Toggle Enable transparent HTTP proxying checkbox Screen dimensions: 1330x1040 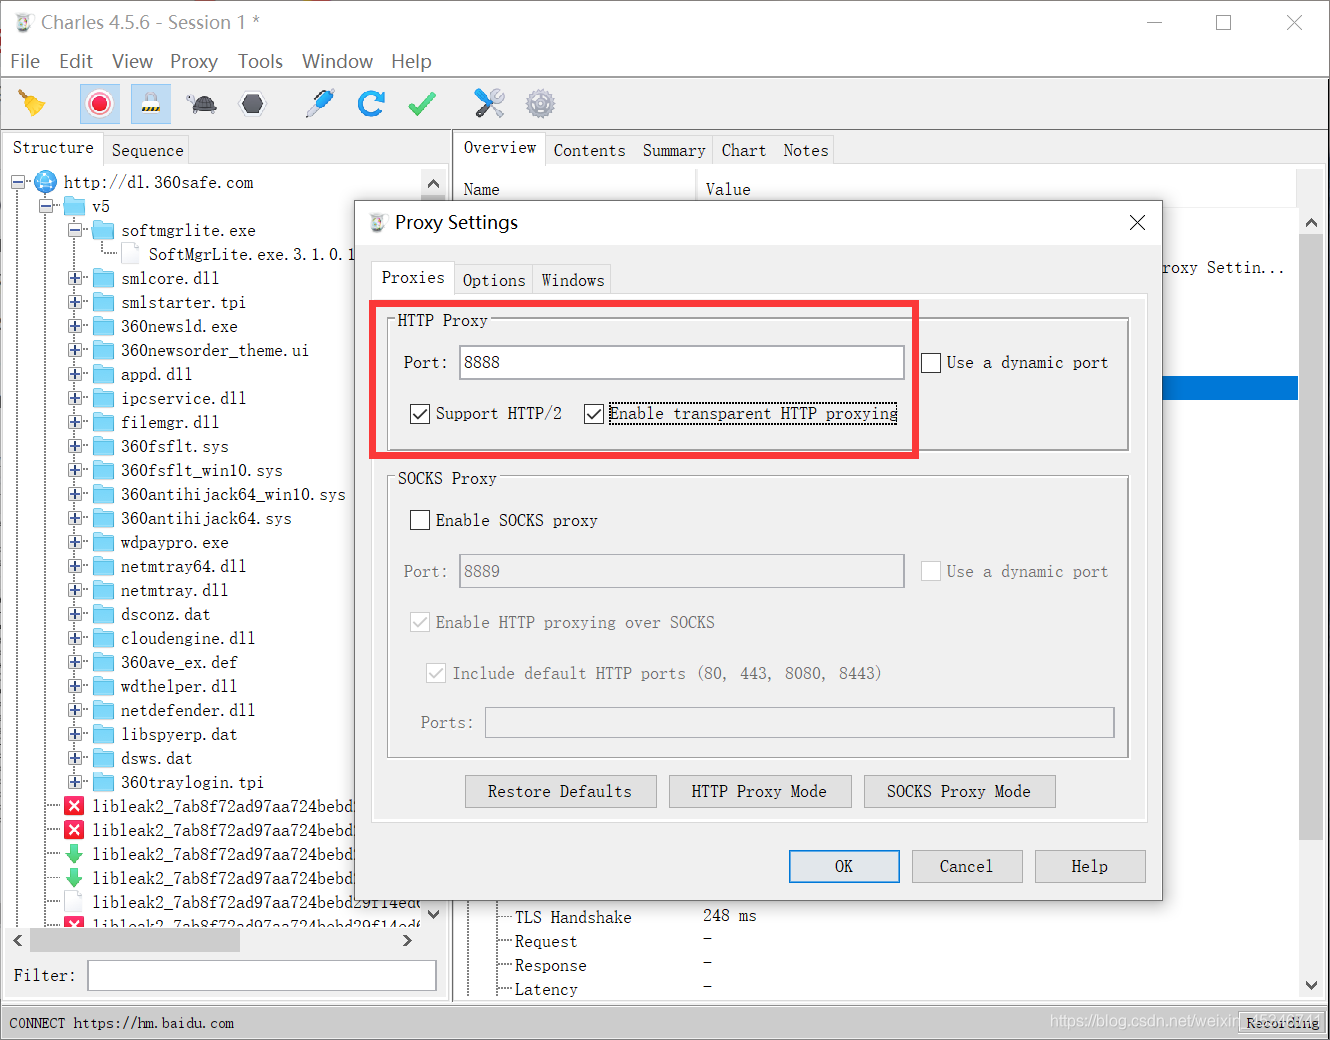(x=594, y=414)
